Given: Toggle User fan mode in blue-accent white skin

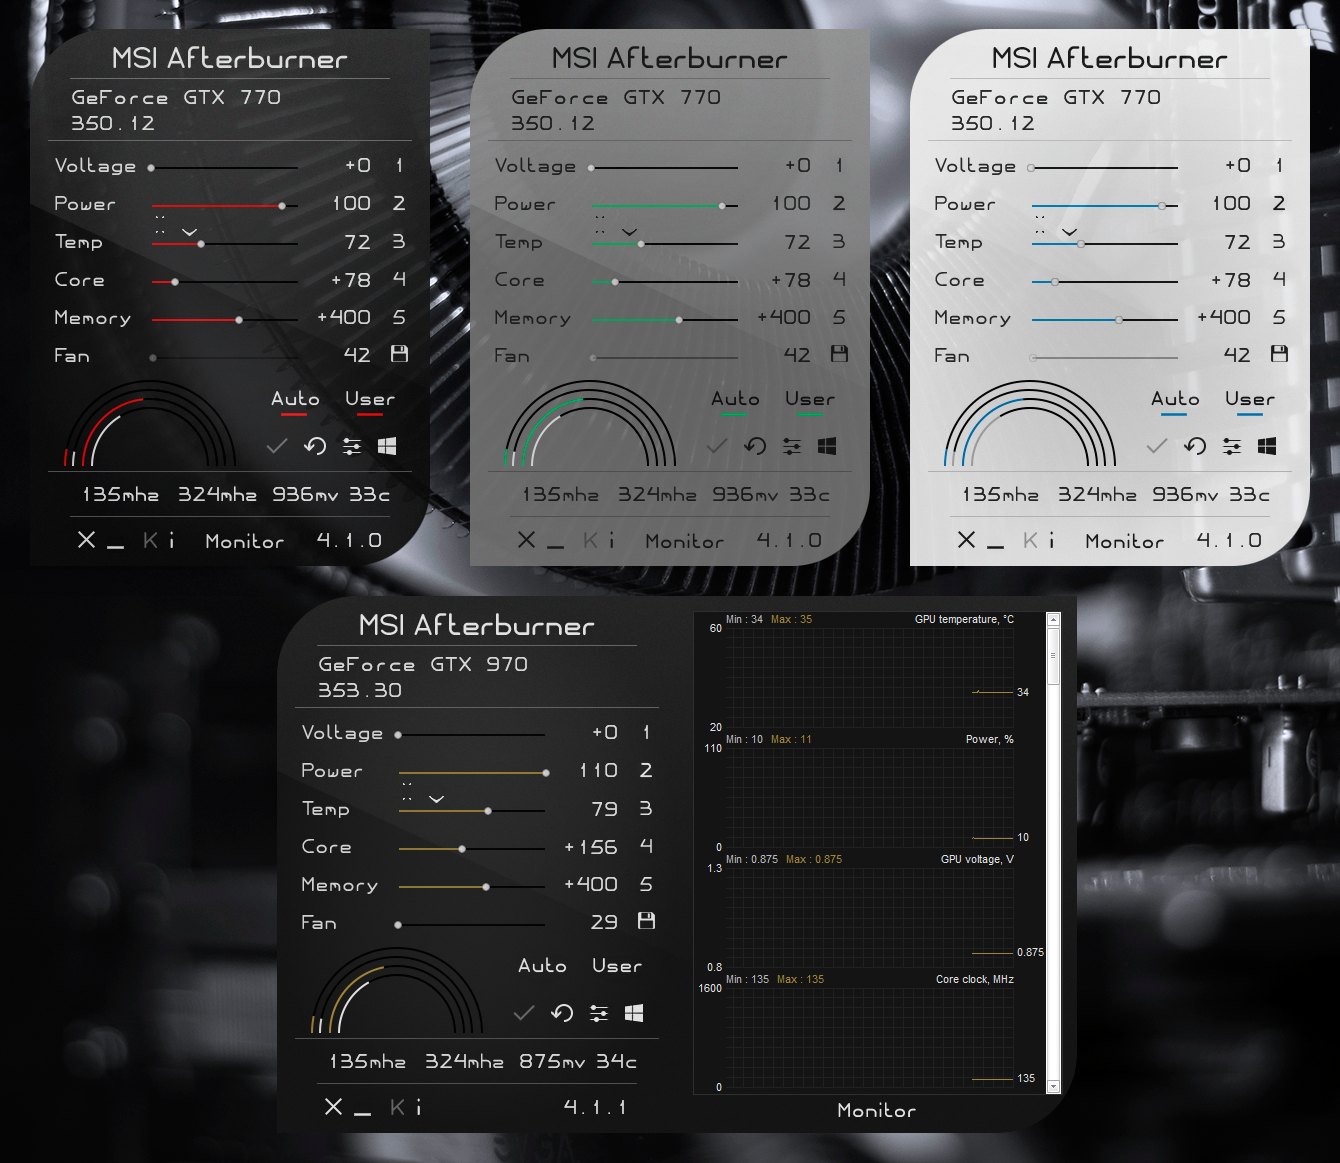Looking at the screenshot, I should pyautogui.click(x=1250, y=400).
